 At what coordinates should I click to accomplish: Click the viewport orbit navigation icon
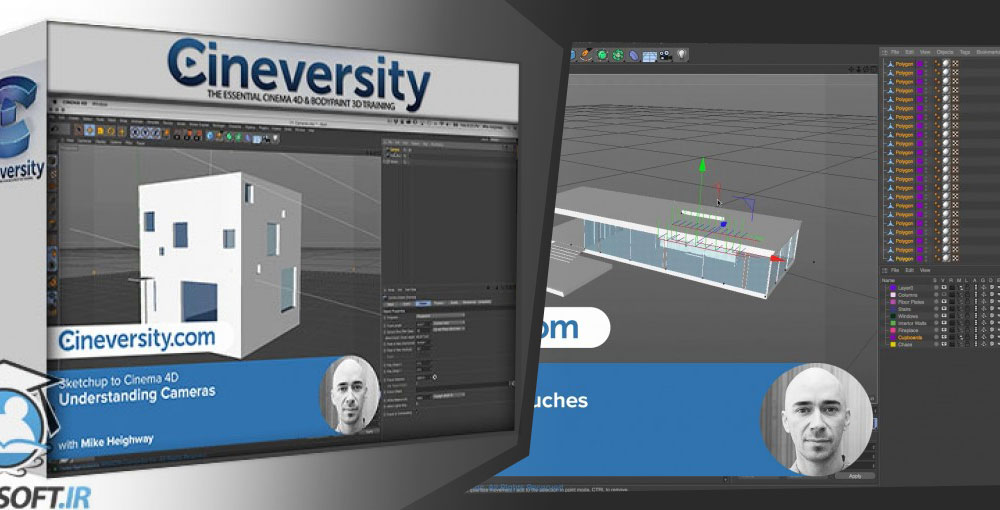point(866,69)
